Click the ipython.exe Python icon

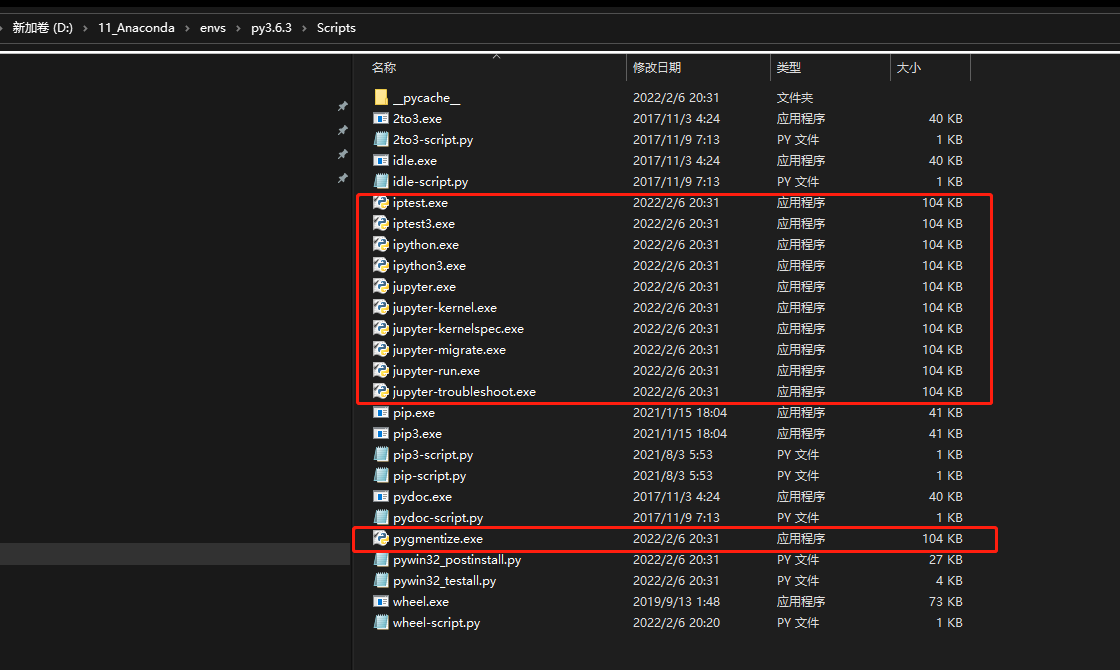[381, 244]
